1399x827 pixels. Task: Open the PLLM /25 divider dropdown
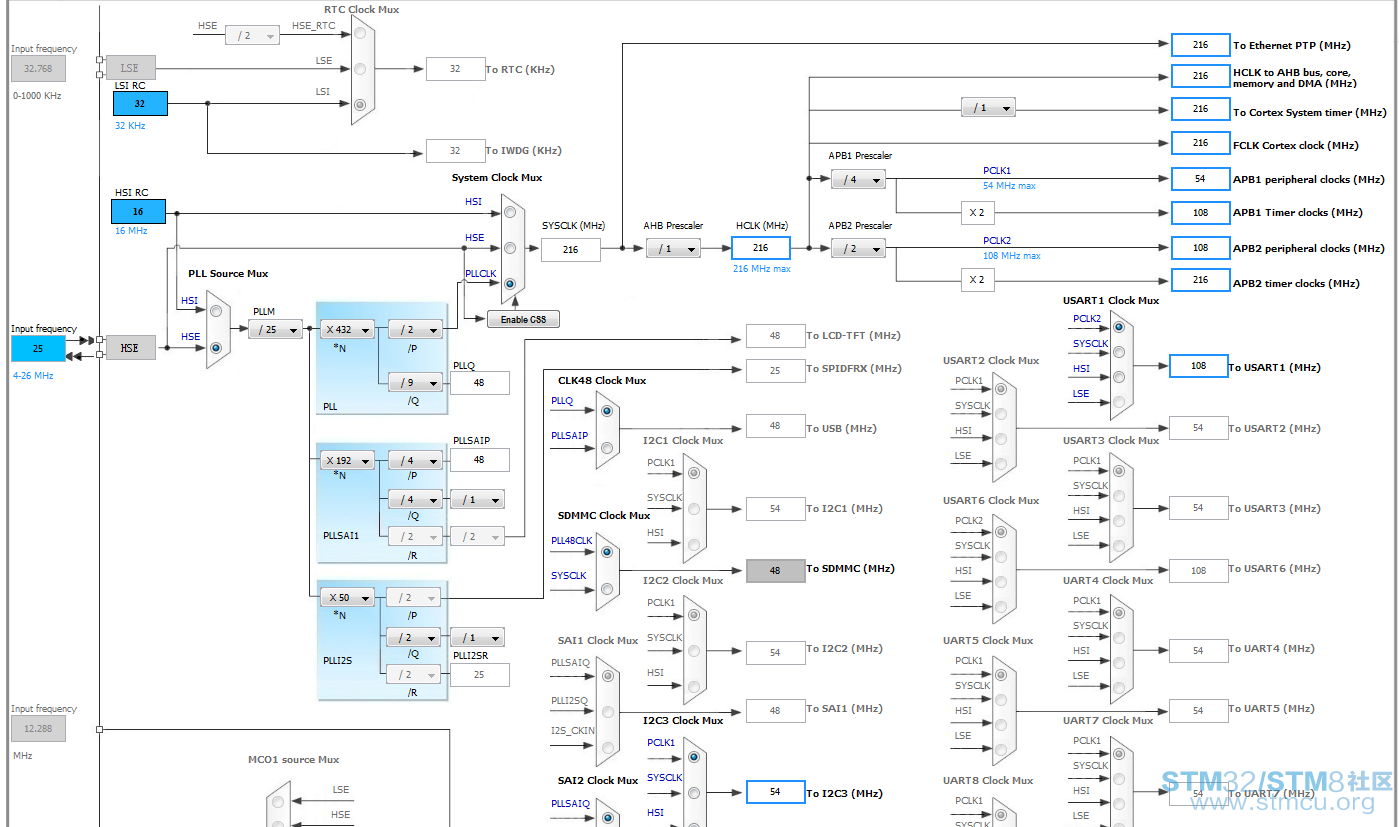[275, 329]
